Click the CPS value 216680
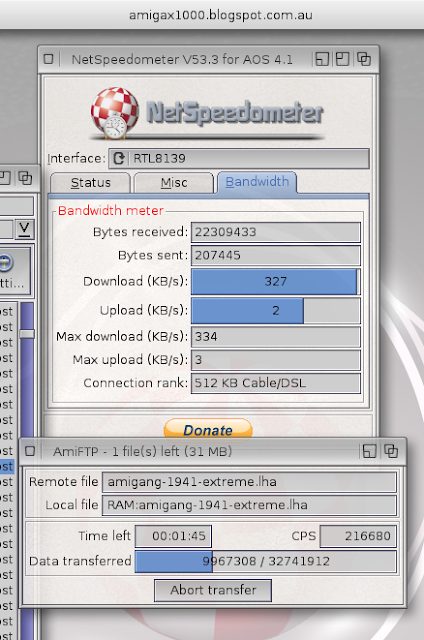Screen dimensions: 424x640 click(358, 536)
